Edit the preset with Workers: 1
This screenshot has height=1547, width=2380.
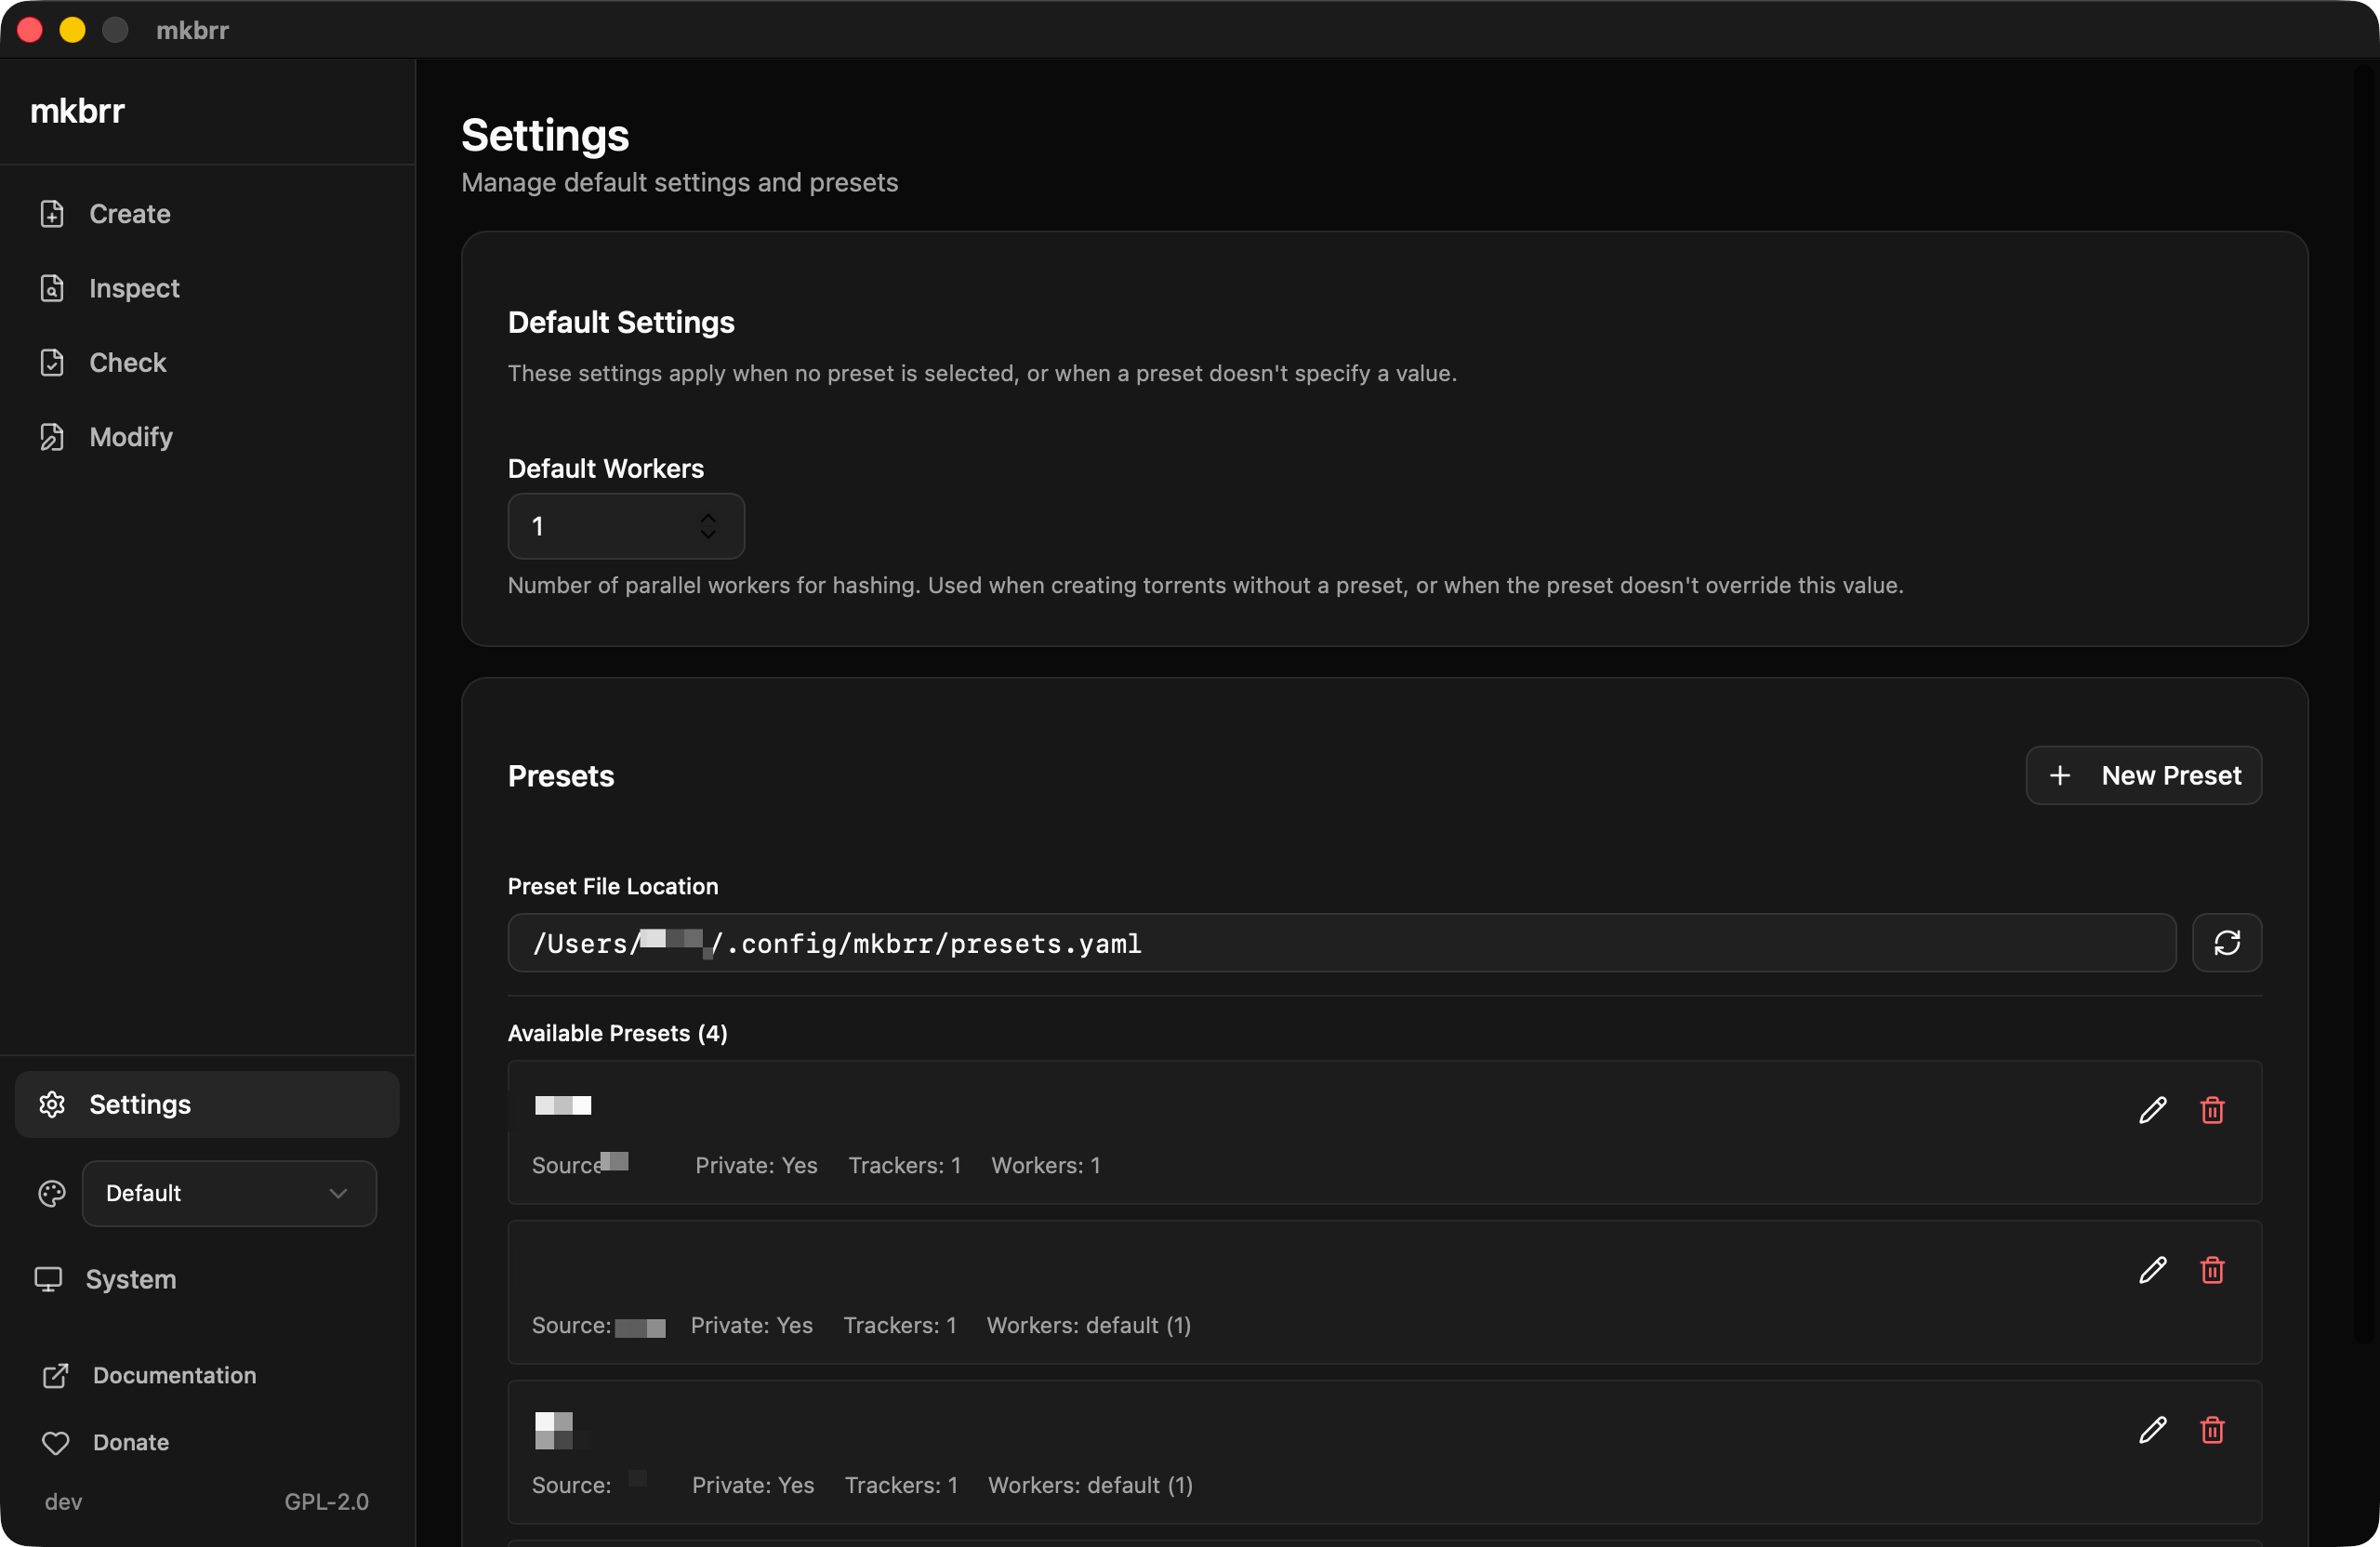[x=2153, y=1110]
